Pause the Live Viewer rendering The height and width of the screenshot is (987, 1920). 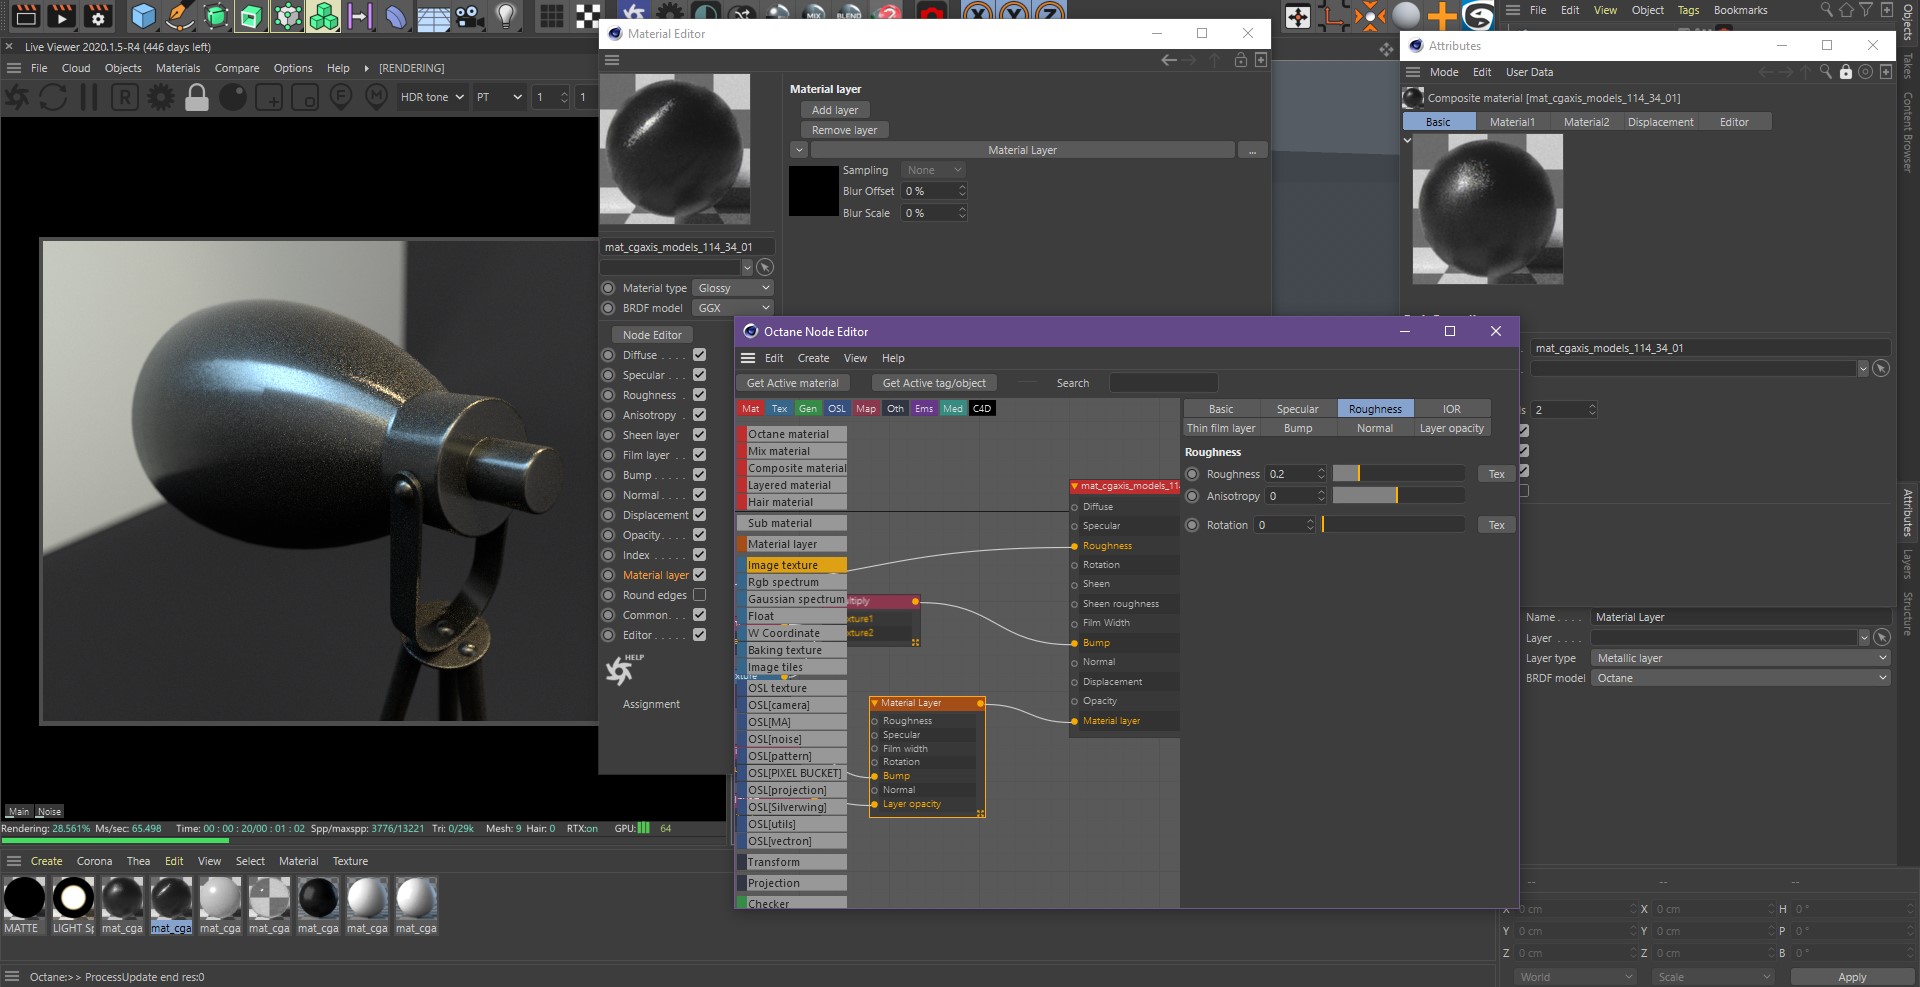pos(89,97)
